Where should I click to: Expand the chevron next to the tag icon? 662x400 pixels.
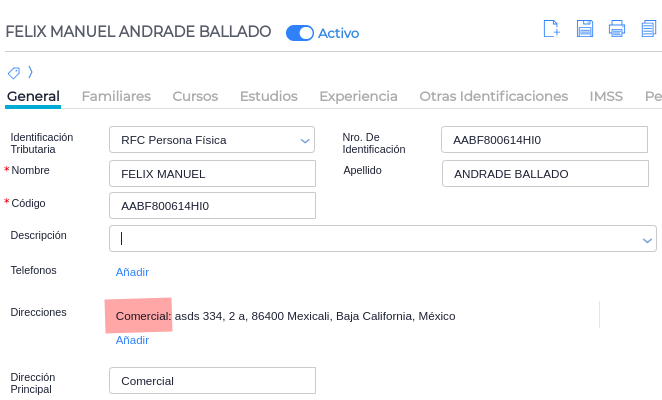pos(30,72)
